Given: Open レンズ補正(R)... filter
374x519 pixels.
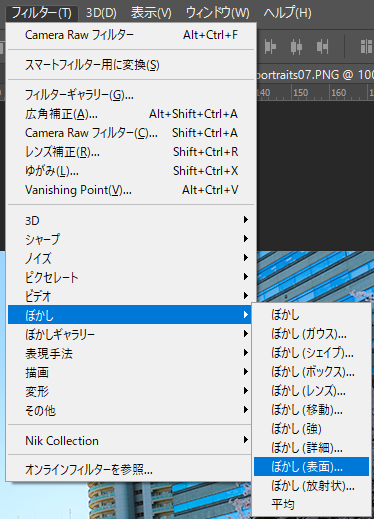Looking at the screenshot, I should point(131,152).
